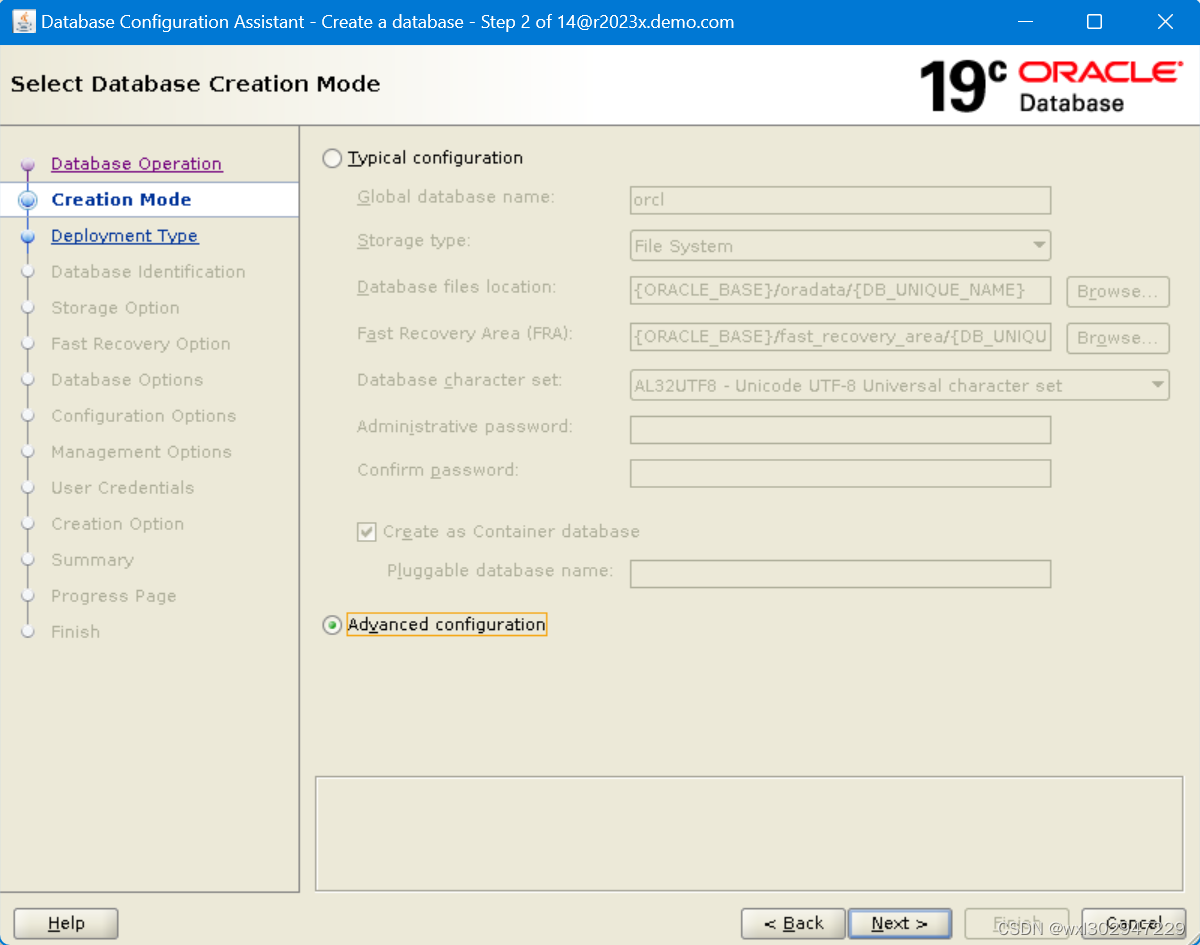Open the Database character set dropdown
This screenshot has height=945, width=1200.
899,385
